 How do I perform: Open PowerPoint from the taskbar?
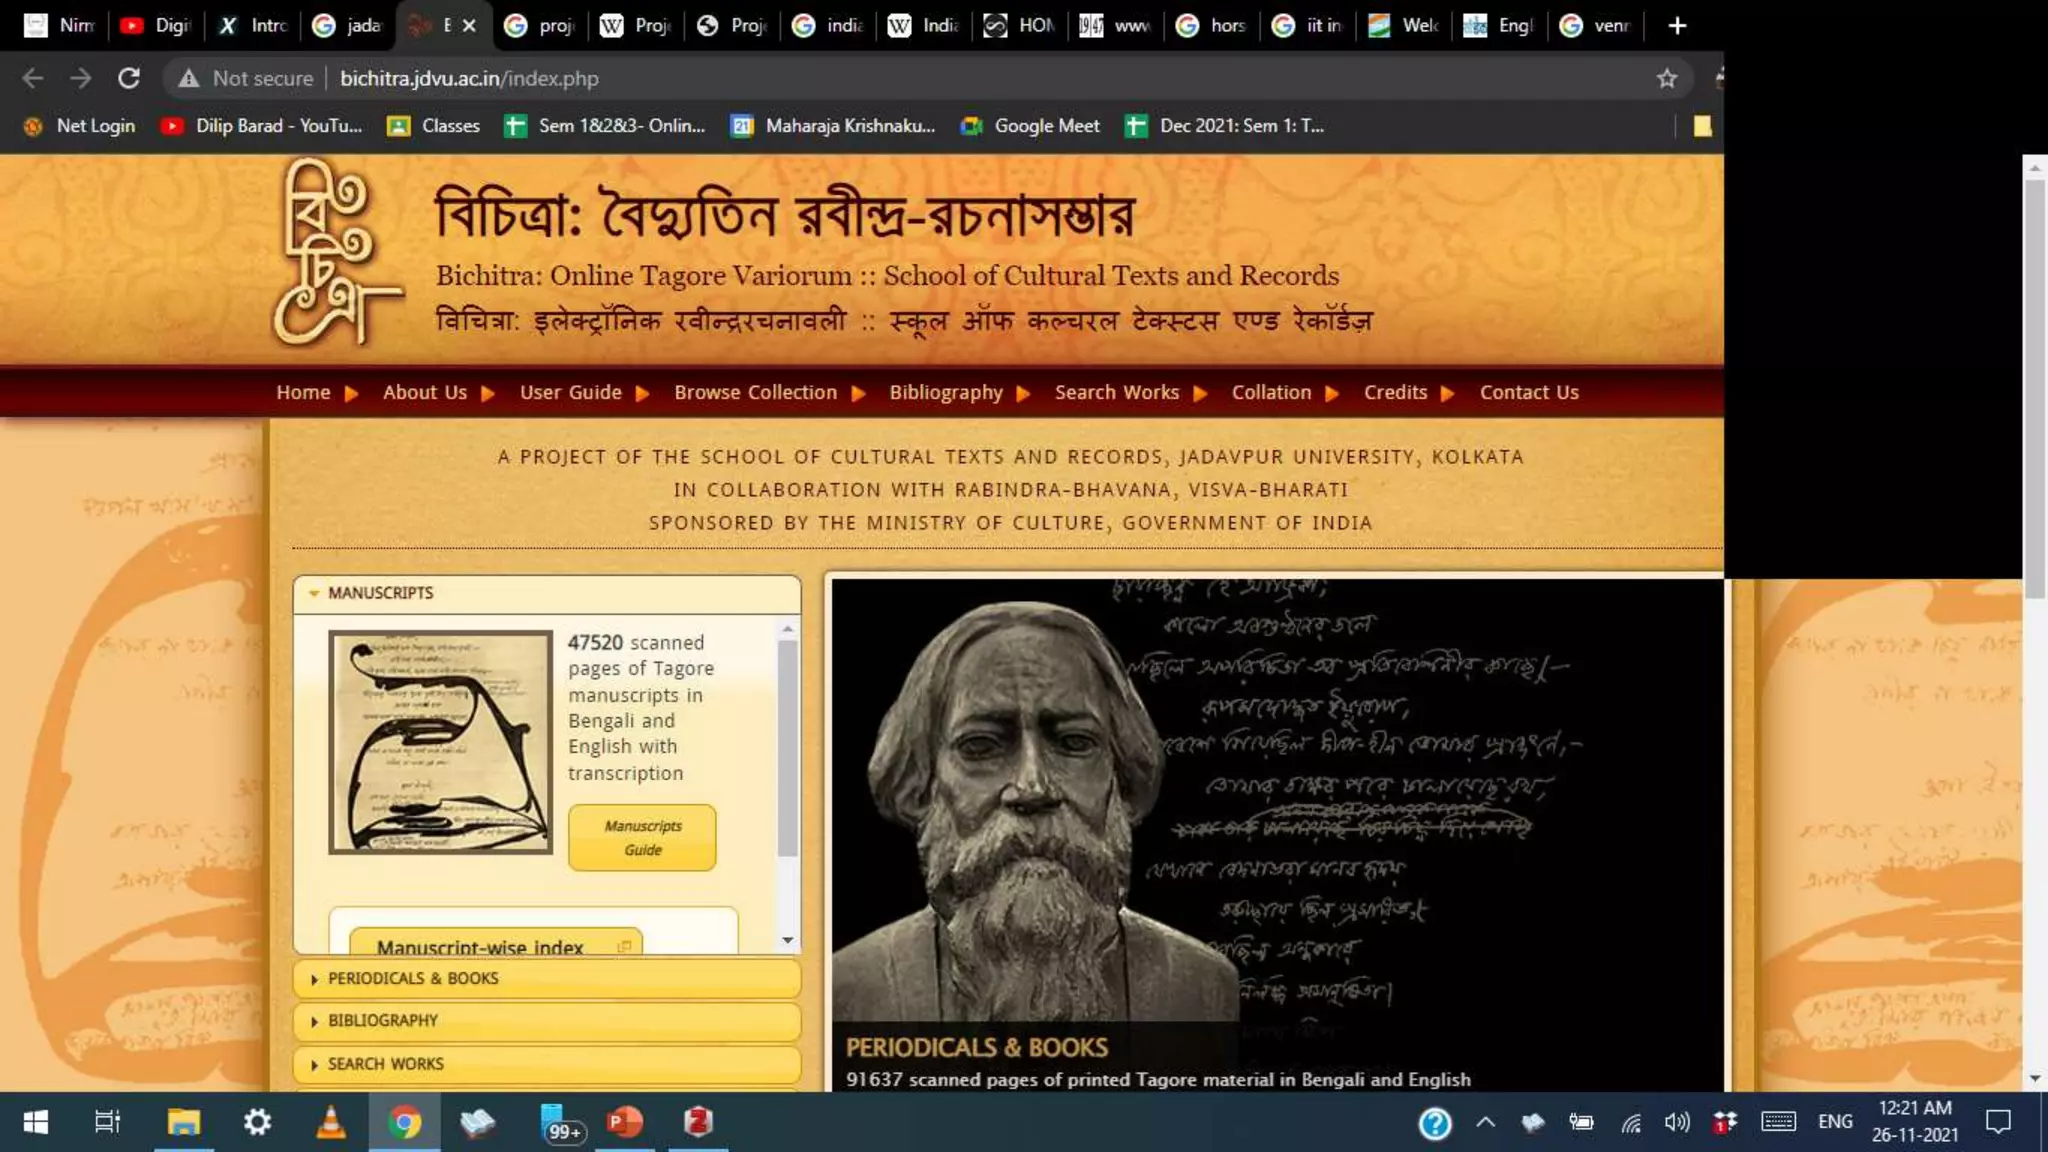tap(625, 1122)
